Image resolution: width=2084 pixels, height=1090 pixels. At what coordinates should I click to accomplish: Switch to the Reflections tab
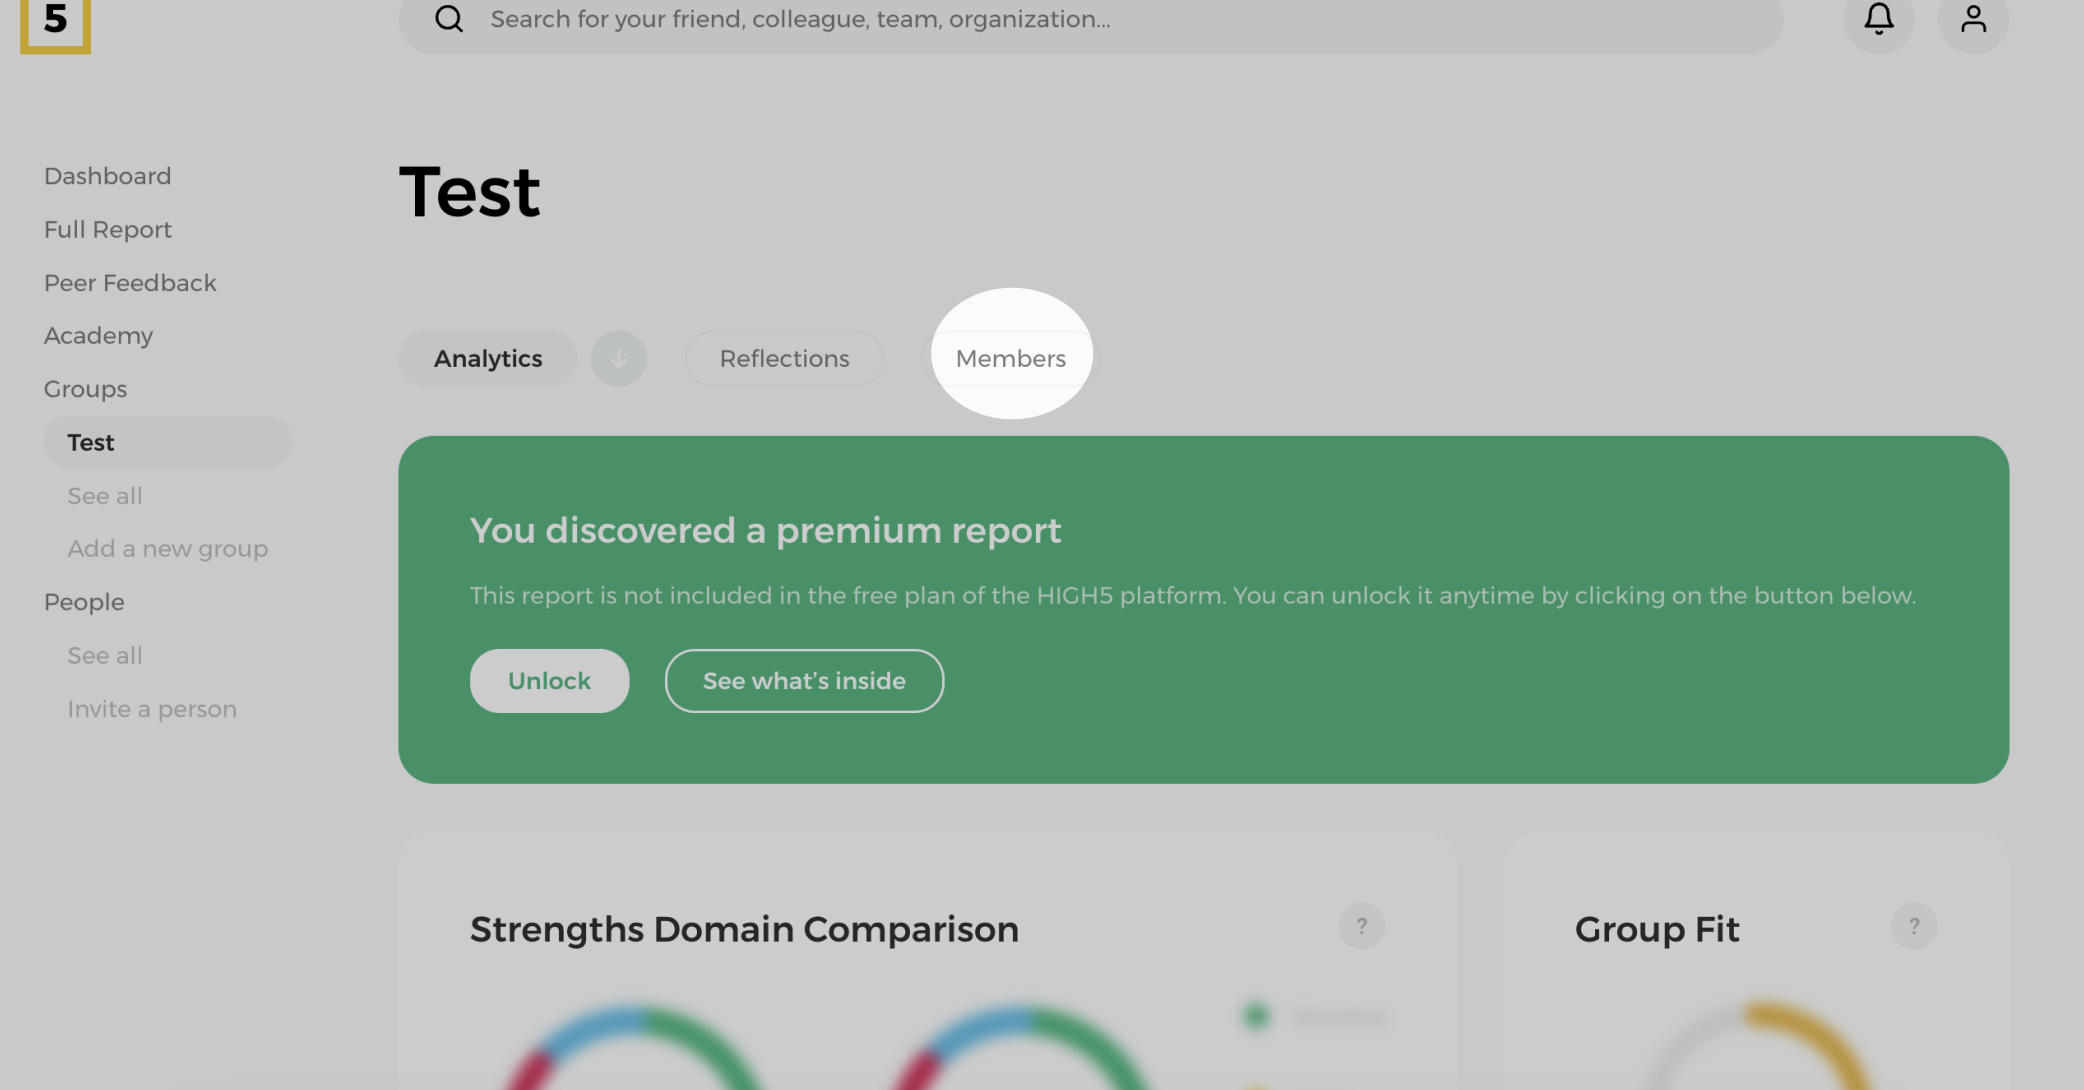pyautogui.click(x=784, y=358)
